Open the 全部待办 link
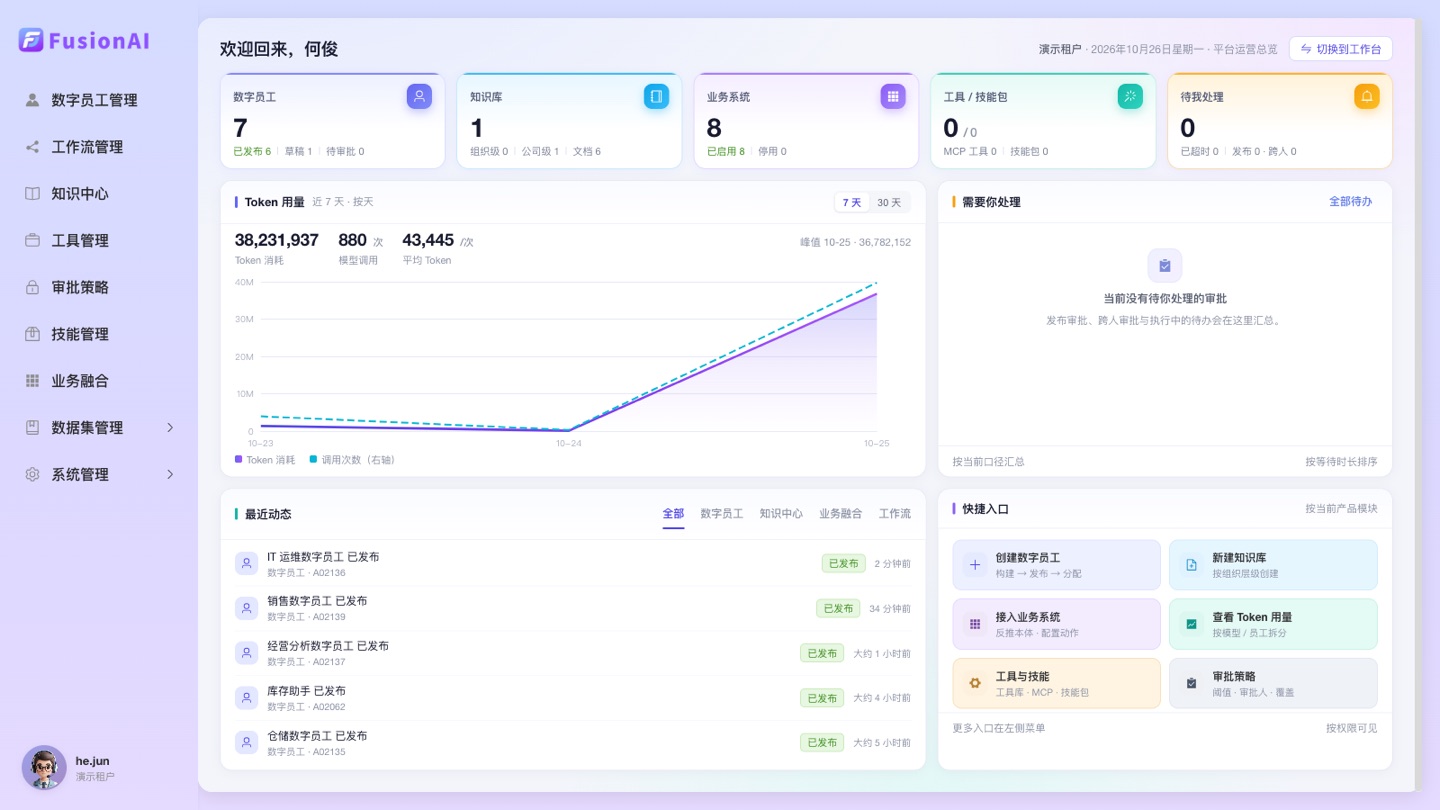Screen dimensions: 1440x810 [x=1350, y=202]
